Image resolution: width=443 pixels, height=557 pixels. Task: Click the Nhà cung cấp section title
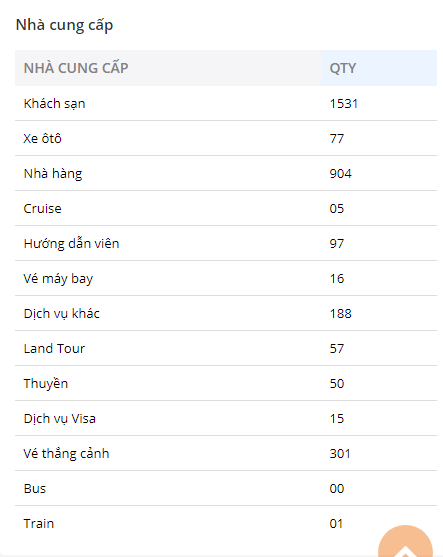pyautogui.click(x=64, y=25)
